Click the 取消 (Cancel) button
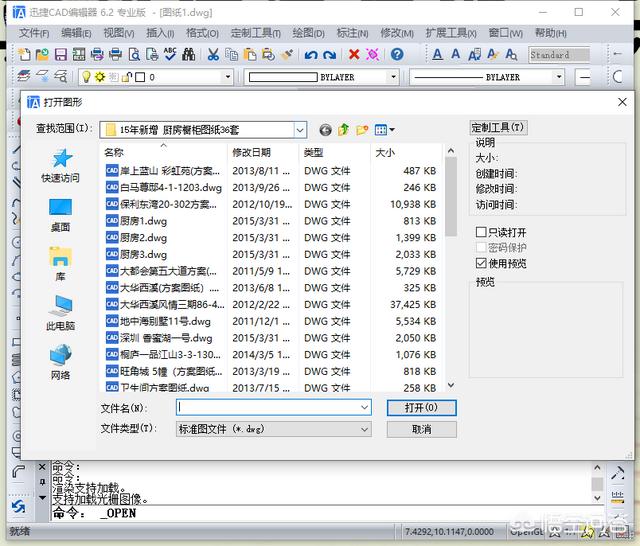Screen dimensions: 640x546 coord(421,429)
